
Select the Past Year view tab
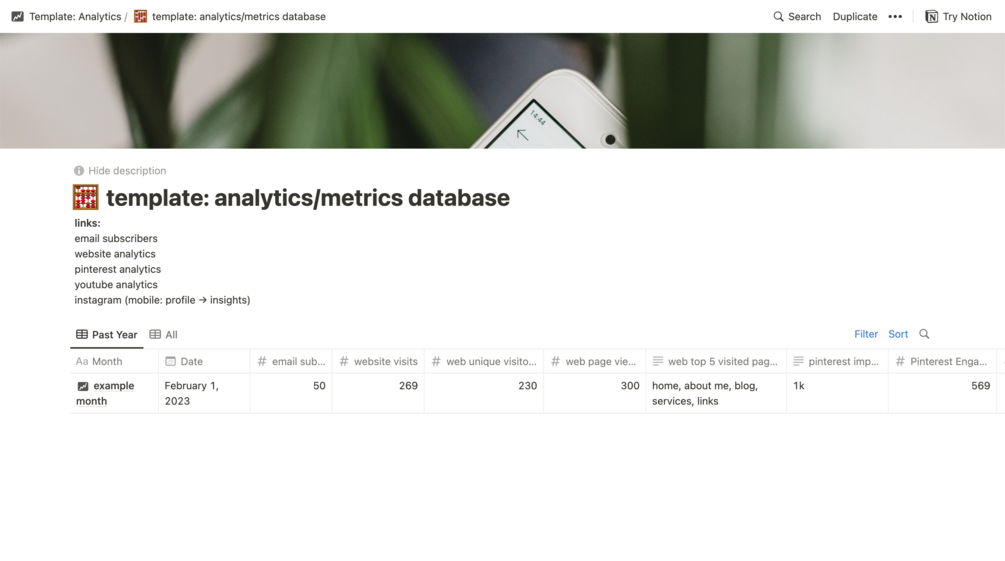click(x=107, y=335)
